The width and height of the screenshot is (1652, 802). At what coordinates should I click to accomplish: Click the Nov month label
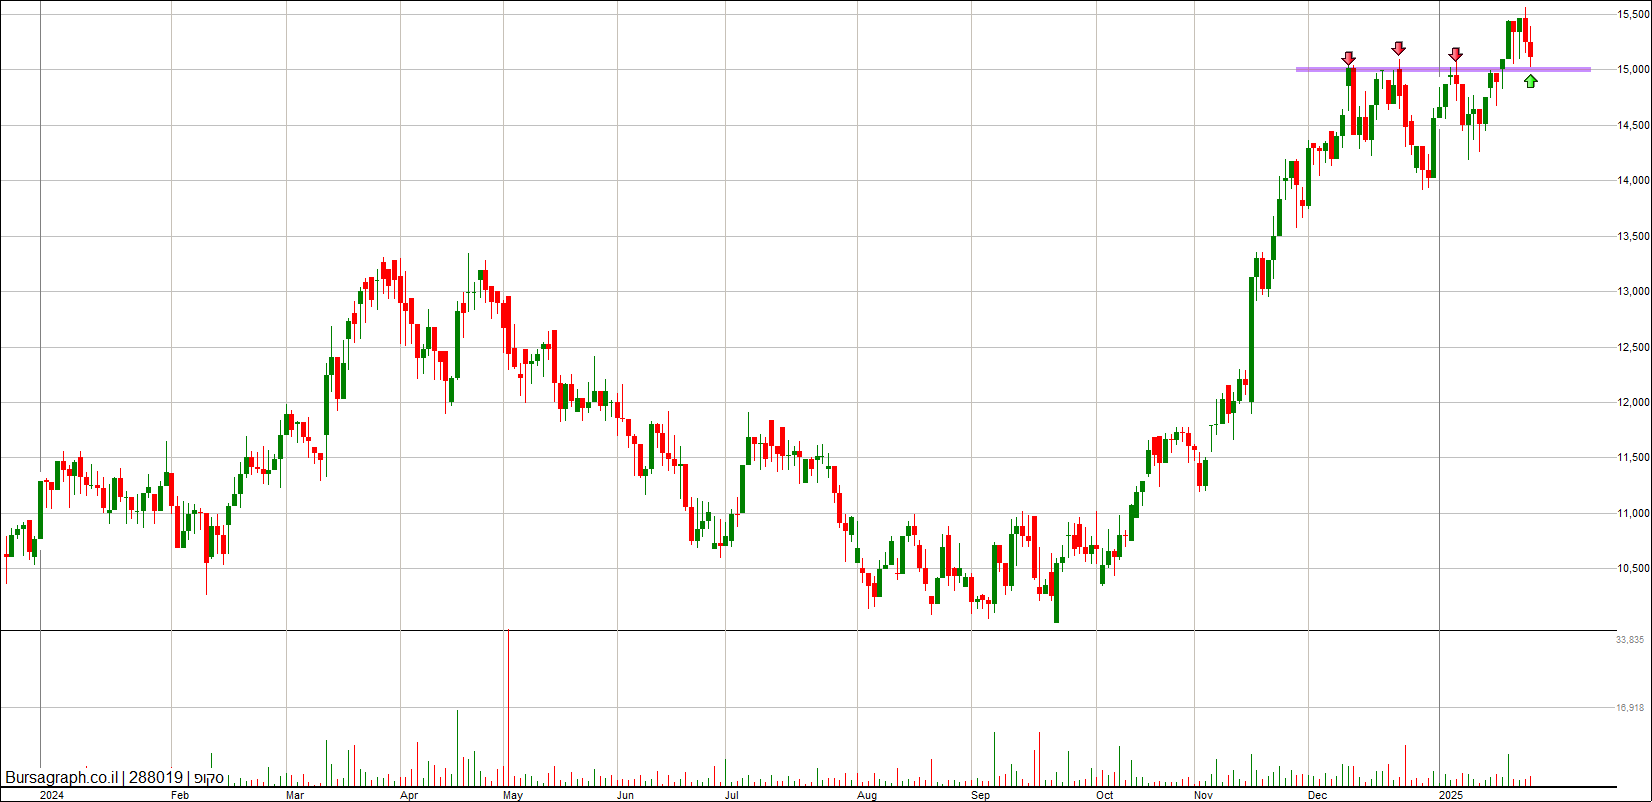(x=1204, y=796)
